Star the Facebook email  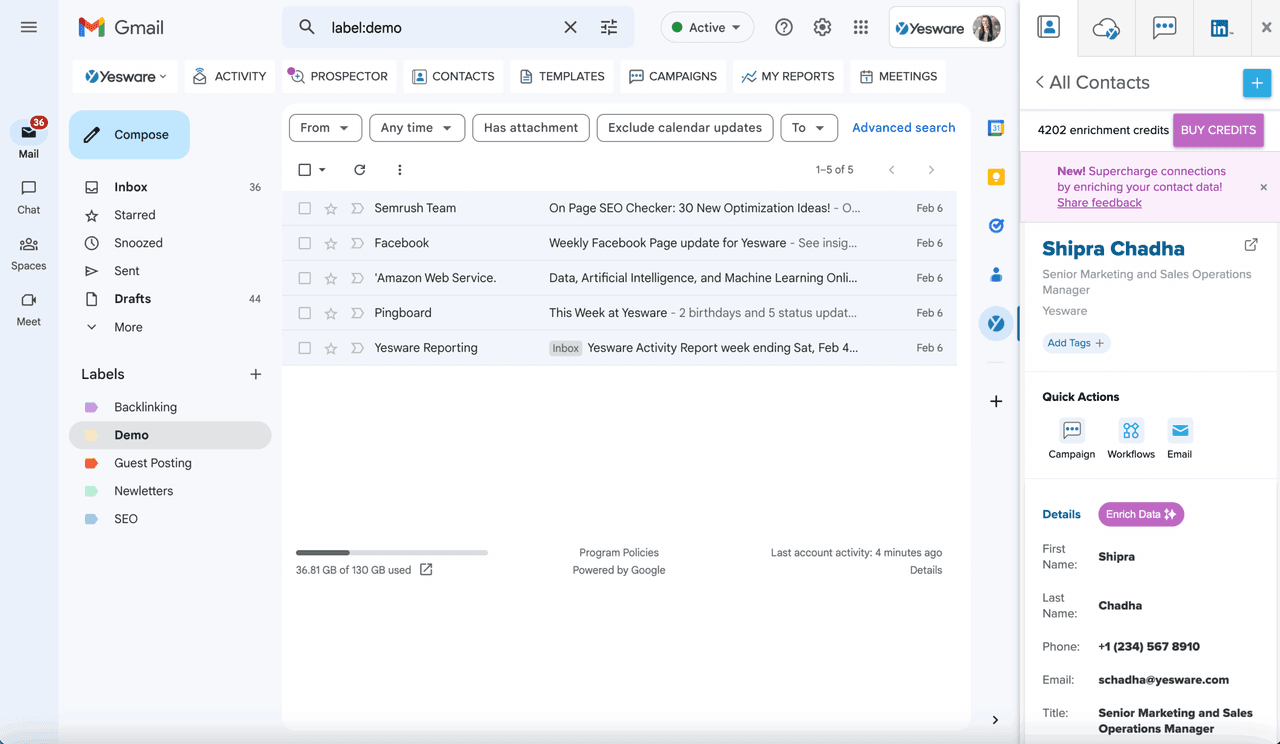(x=330, y=242)
